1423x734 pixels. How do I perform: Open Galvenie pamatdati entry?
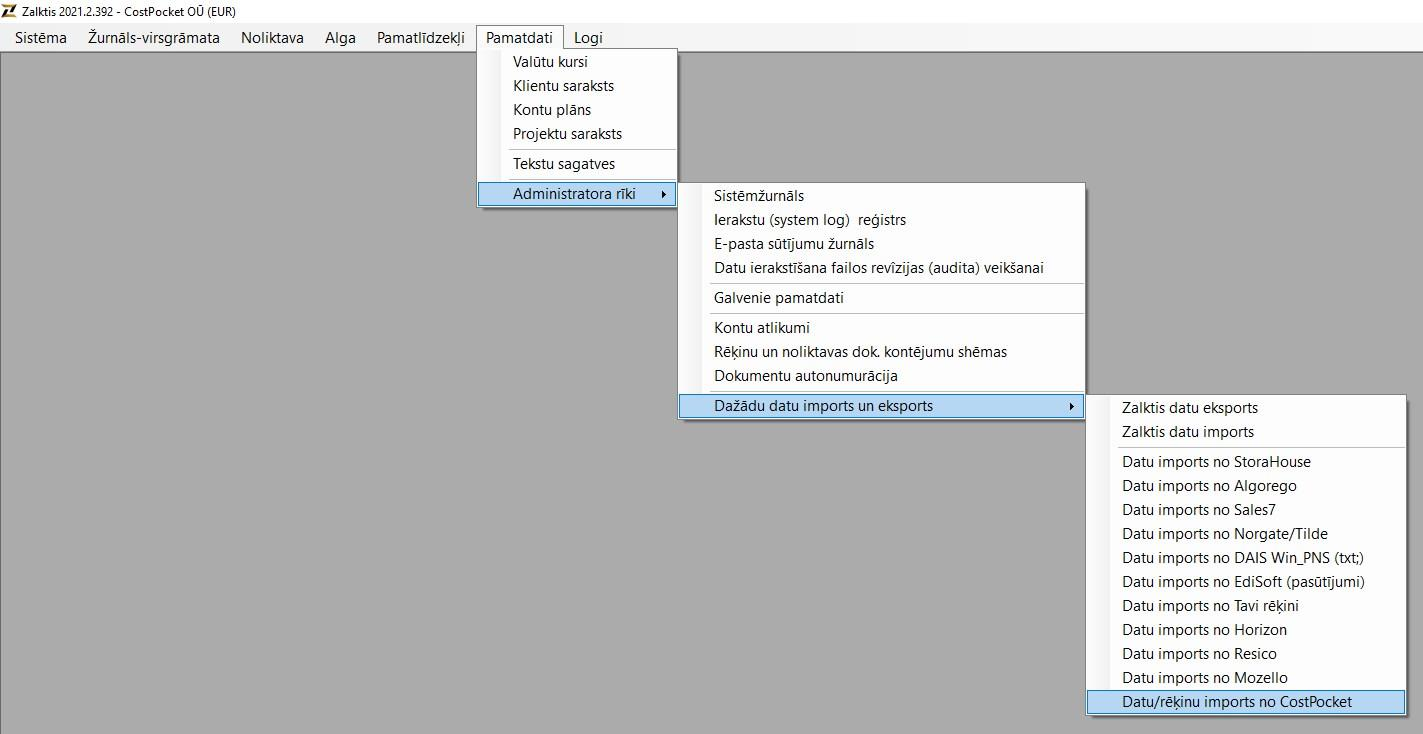tap(882, 298)
